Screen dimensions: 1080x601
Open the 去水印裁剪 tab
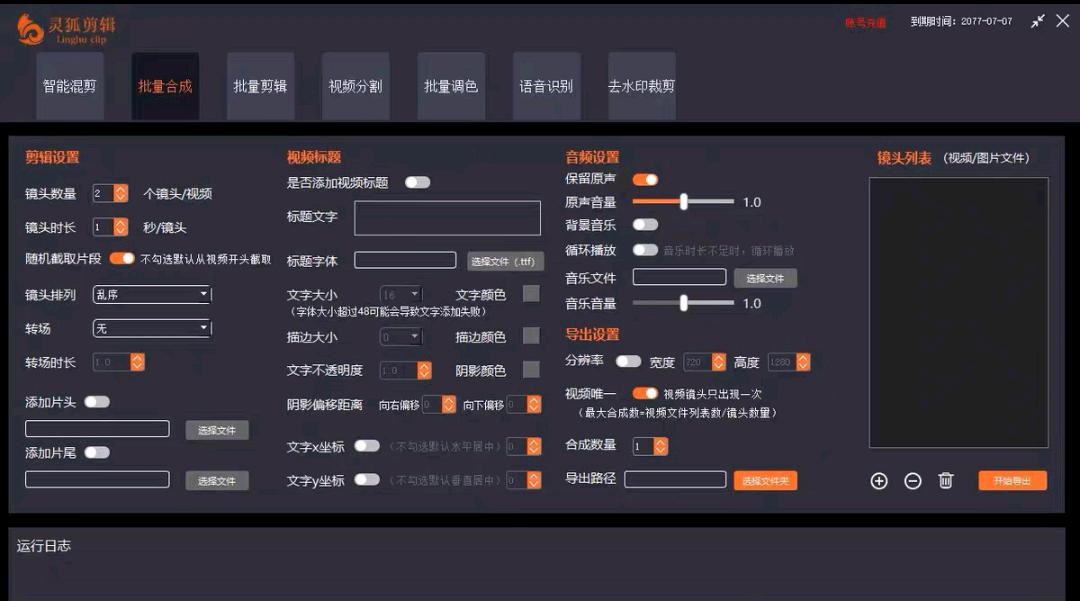click(641, 86)
